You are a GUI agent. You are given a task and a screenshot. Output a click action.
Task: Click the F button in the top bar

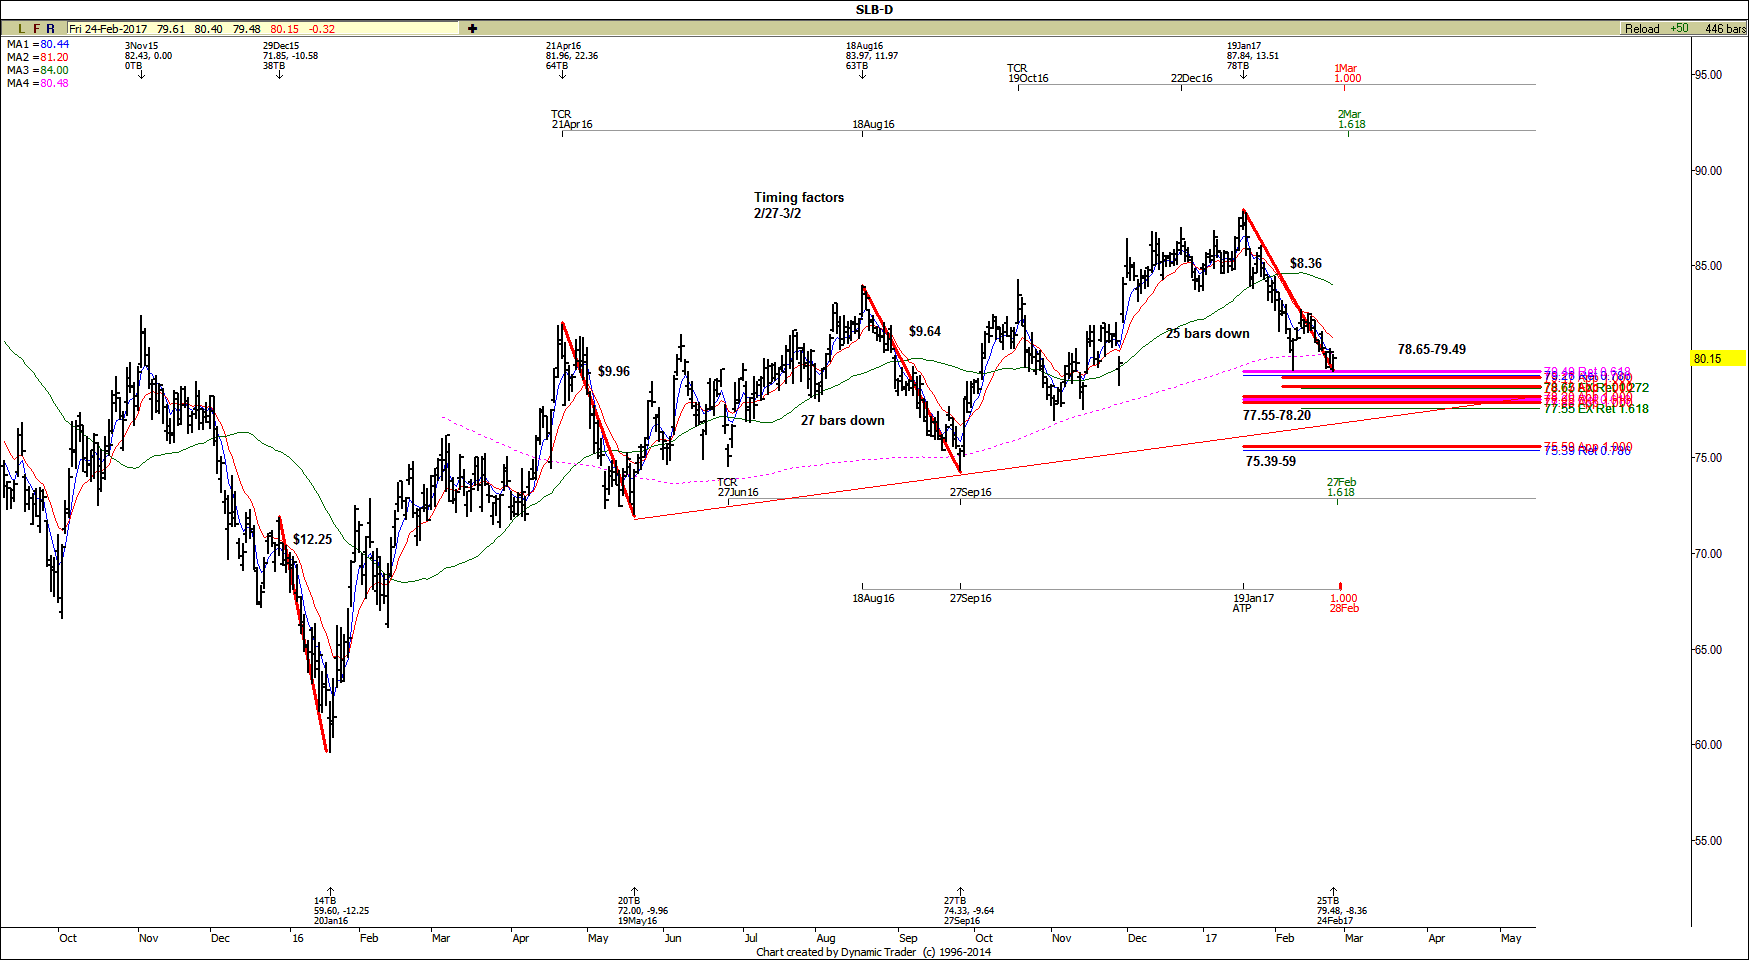point(36,29)
